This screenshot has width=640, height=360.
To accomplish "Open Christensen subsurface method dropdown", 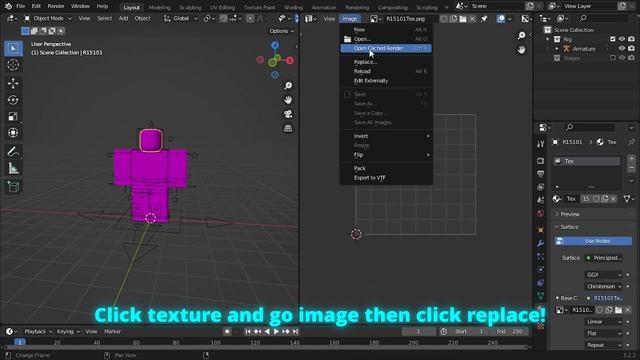I will [604, 287].
